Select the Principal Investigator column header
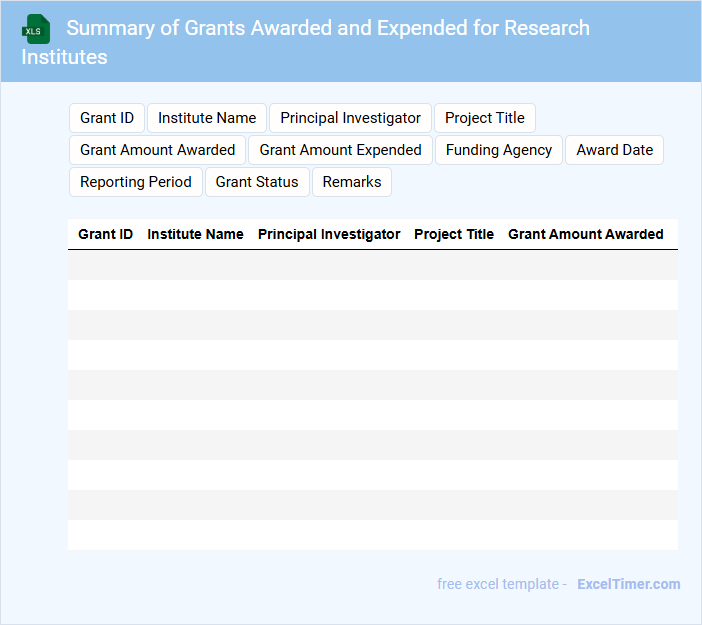This screenshot has height=625, width=702. (329, 234)
